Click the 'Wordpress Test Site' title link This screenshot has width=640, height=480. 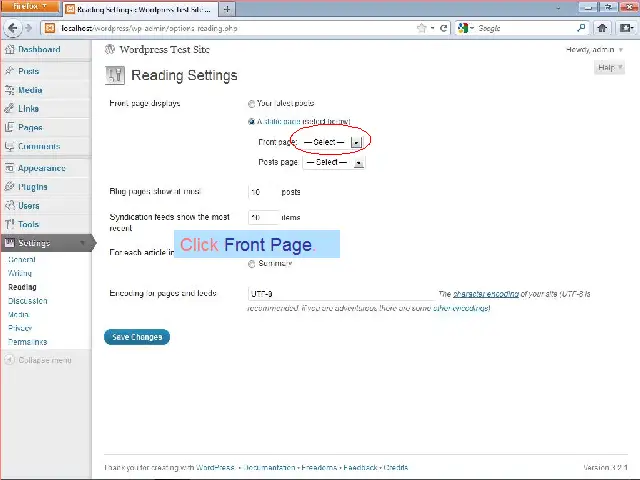pyautogui.click(x=164, y=49)
